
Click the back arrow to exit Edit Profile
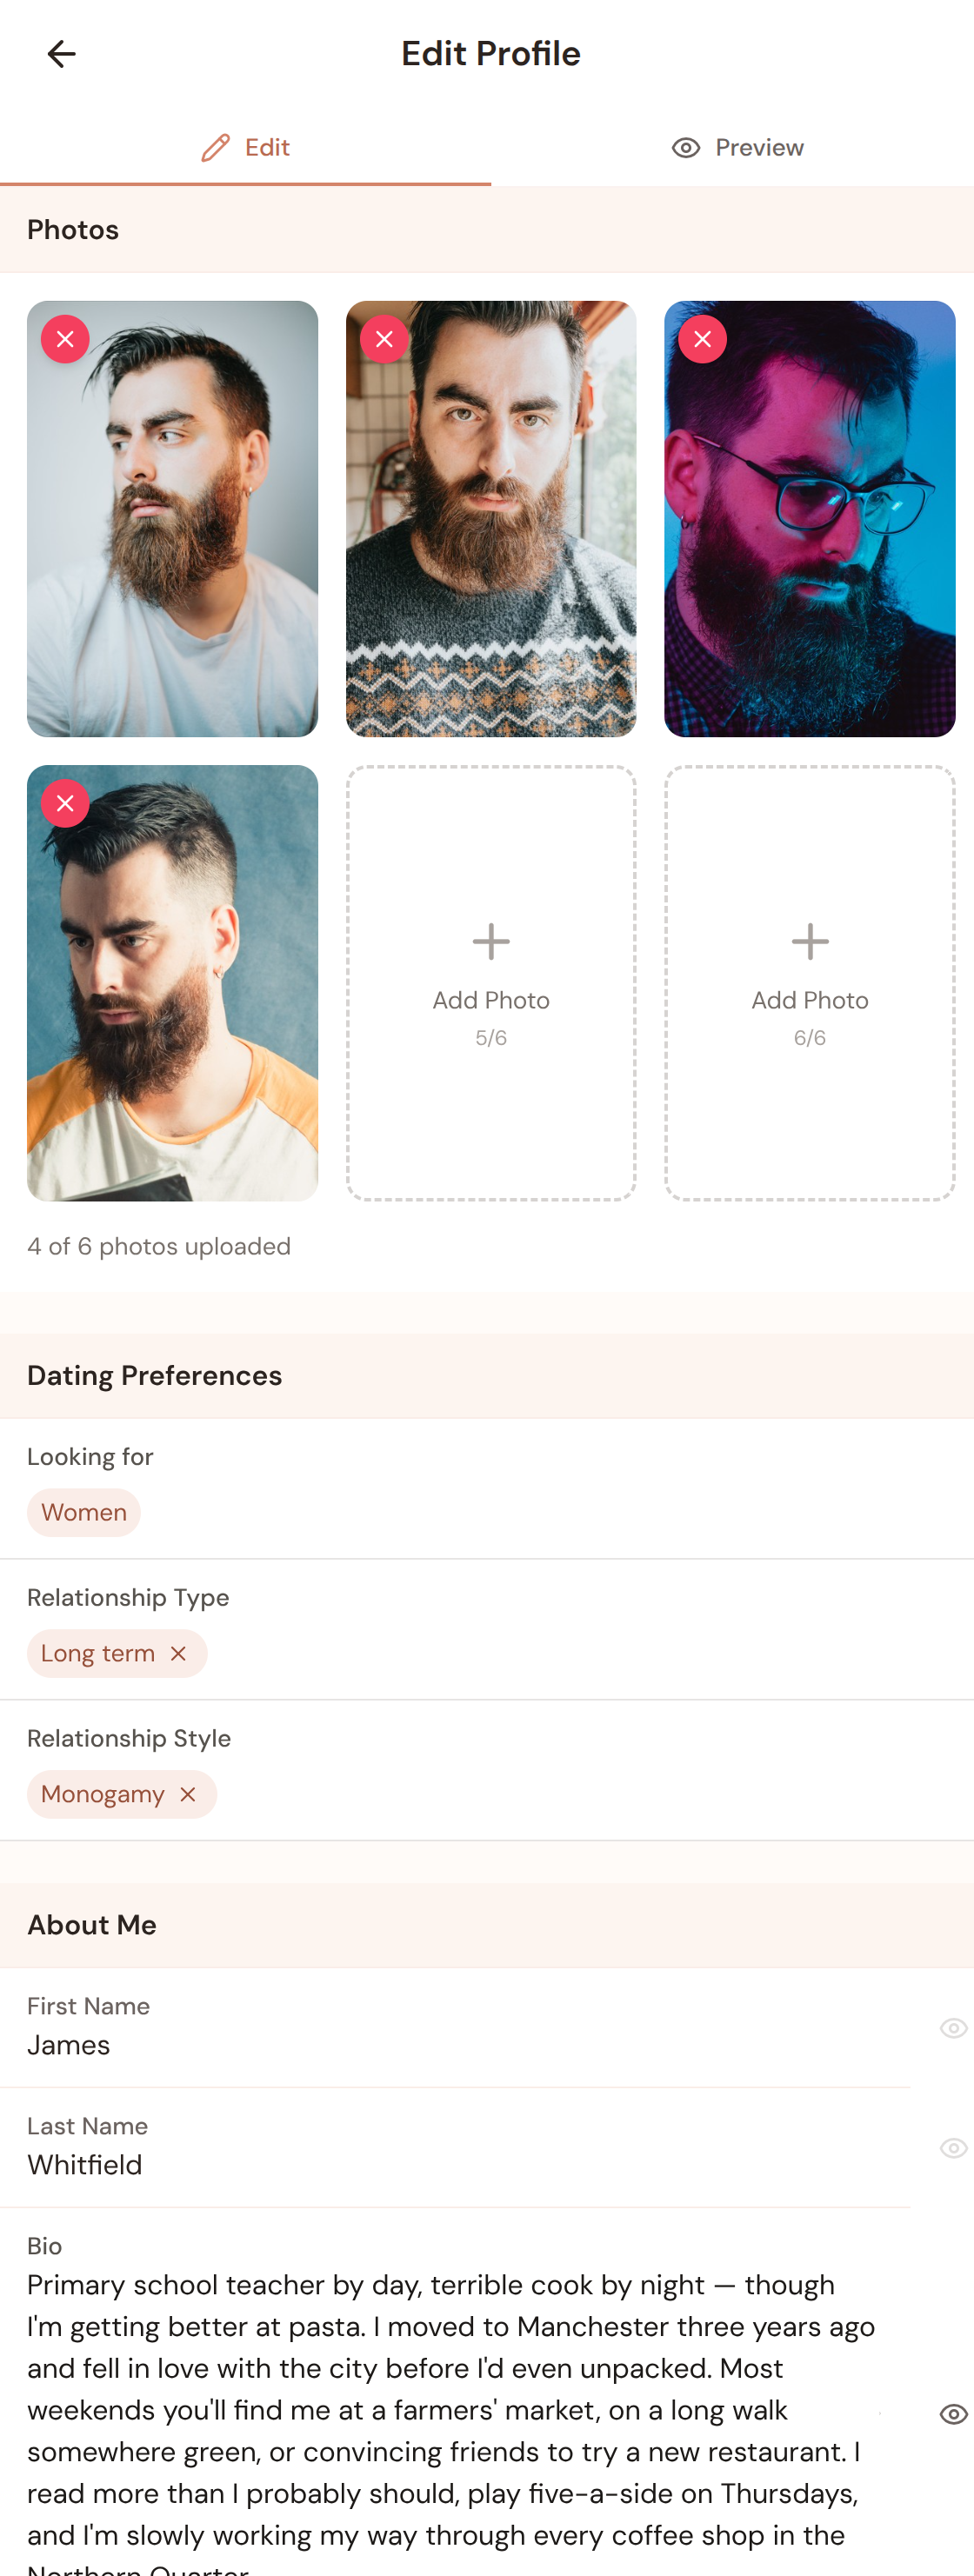coord(61,53)
